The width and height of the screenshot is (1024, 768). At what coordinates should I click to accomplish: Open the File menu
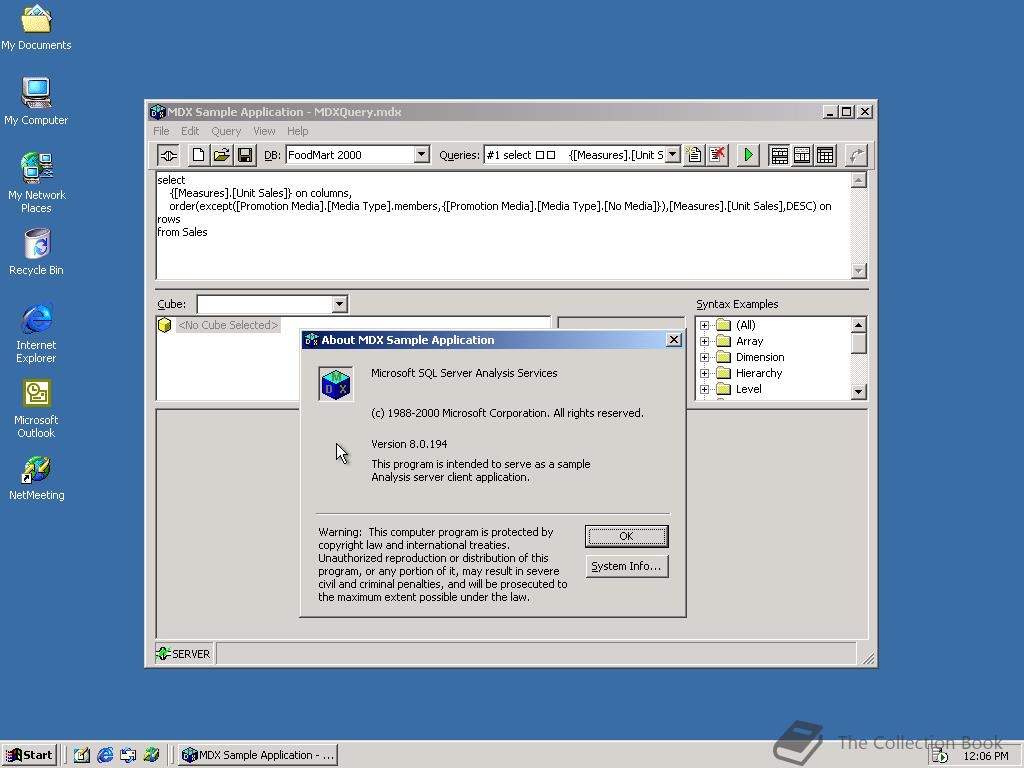click(161, 131)
